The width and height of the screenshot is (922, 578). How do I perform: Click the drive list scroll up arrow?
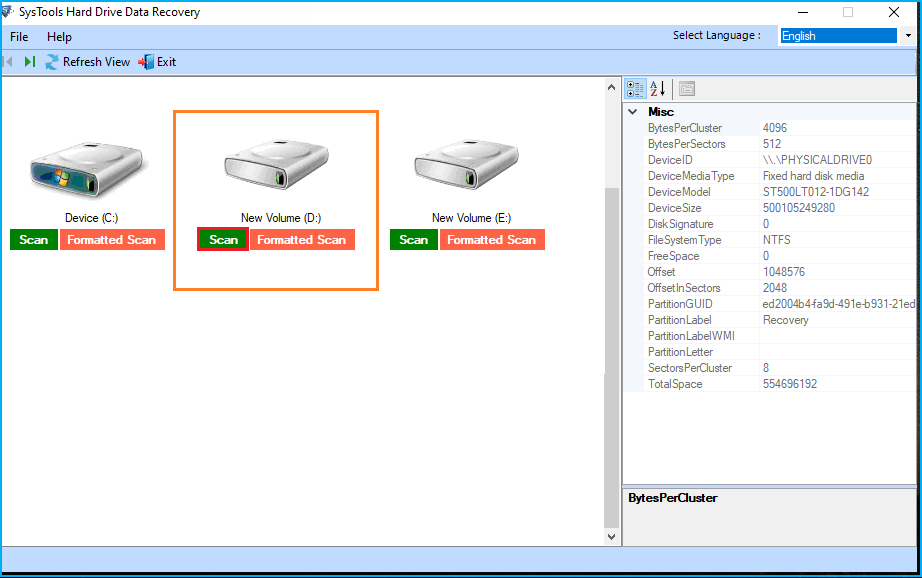(612, 88)
